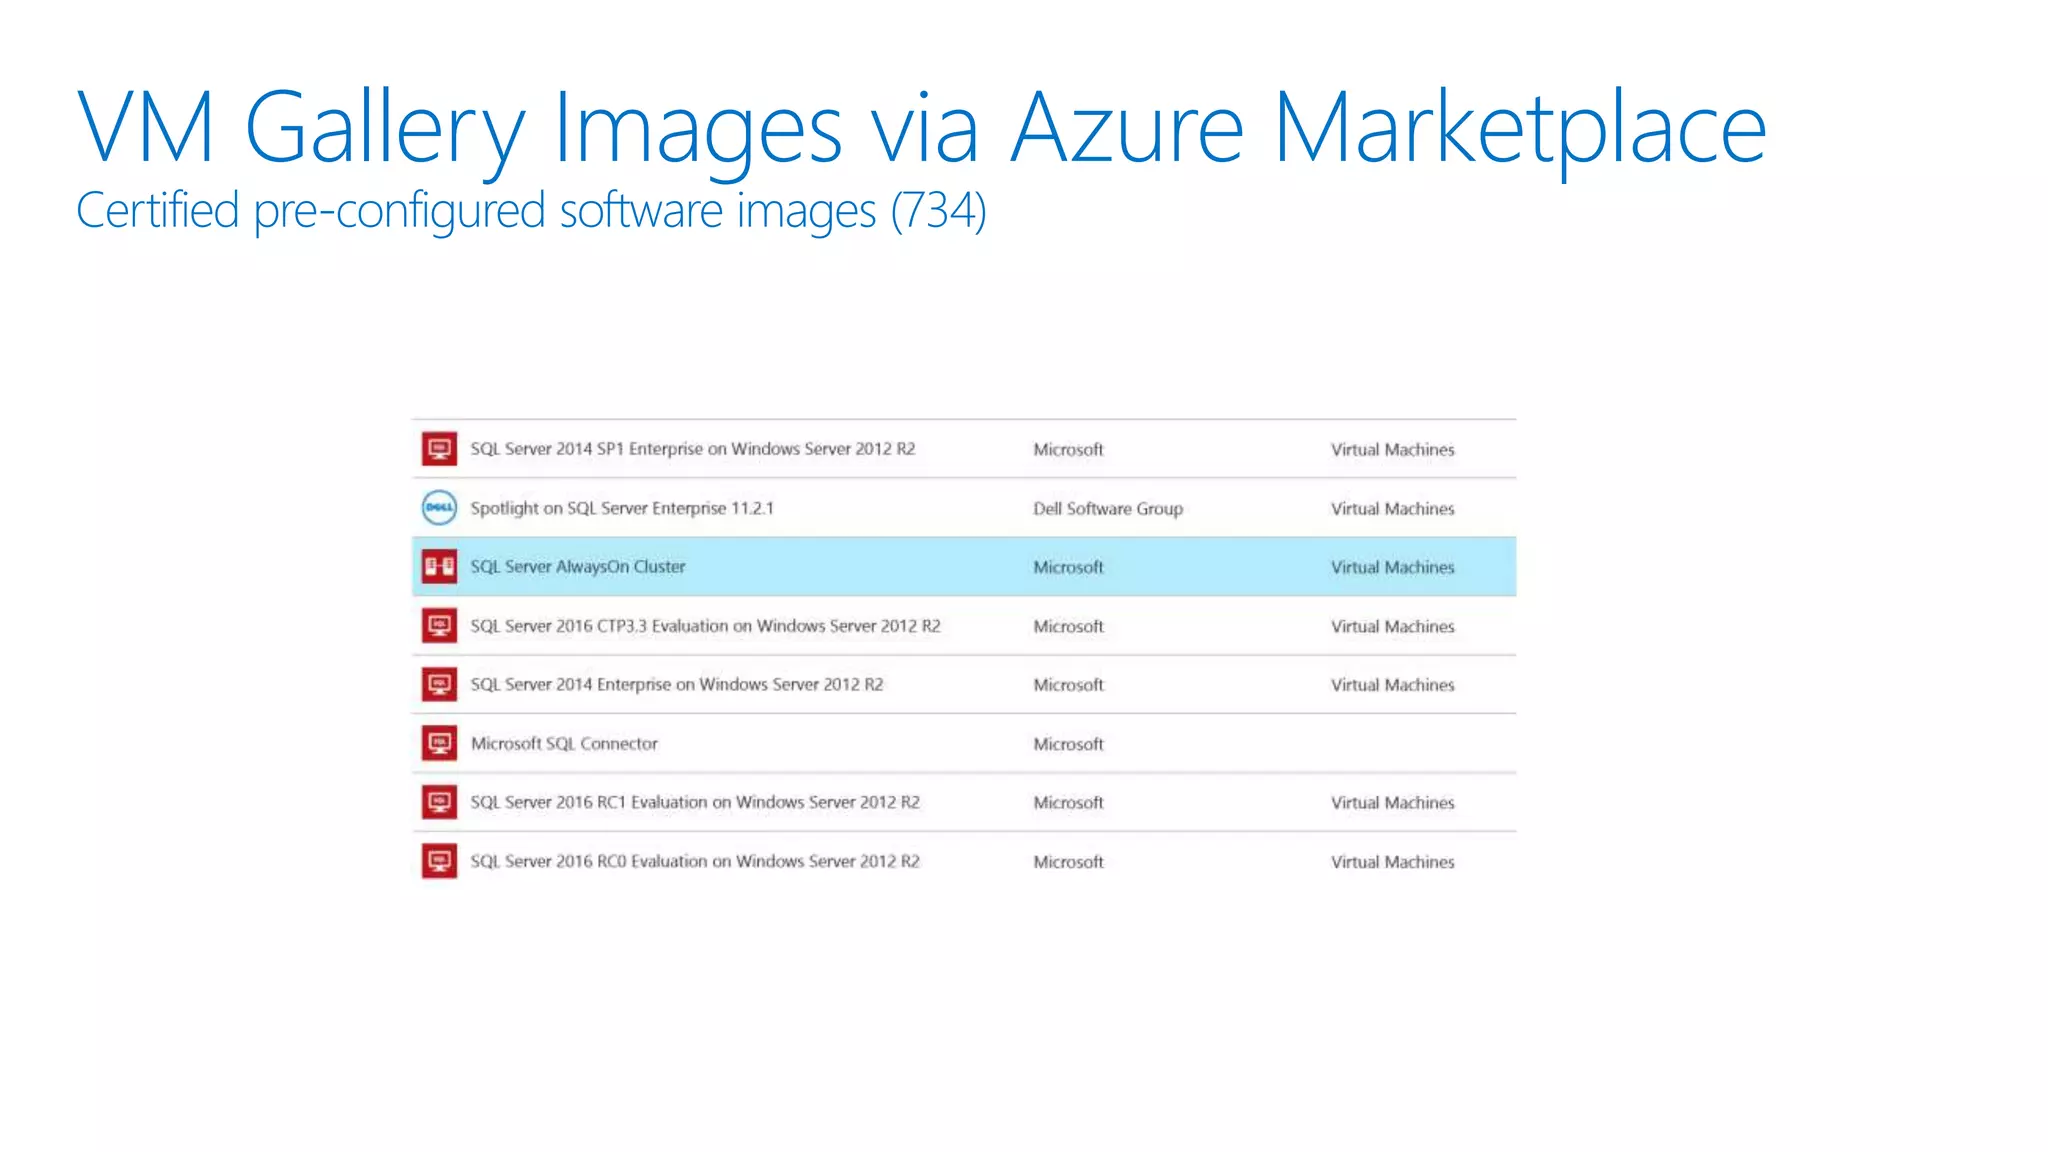Click the Microsoft SQL Connector icon
The height and width of the screenshot is (1152, 2048).
coord(439,744)
